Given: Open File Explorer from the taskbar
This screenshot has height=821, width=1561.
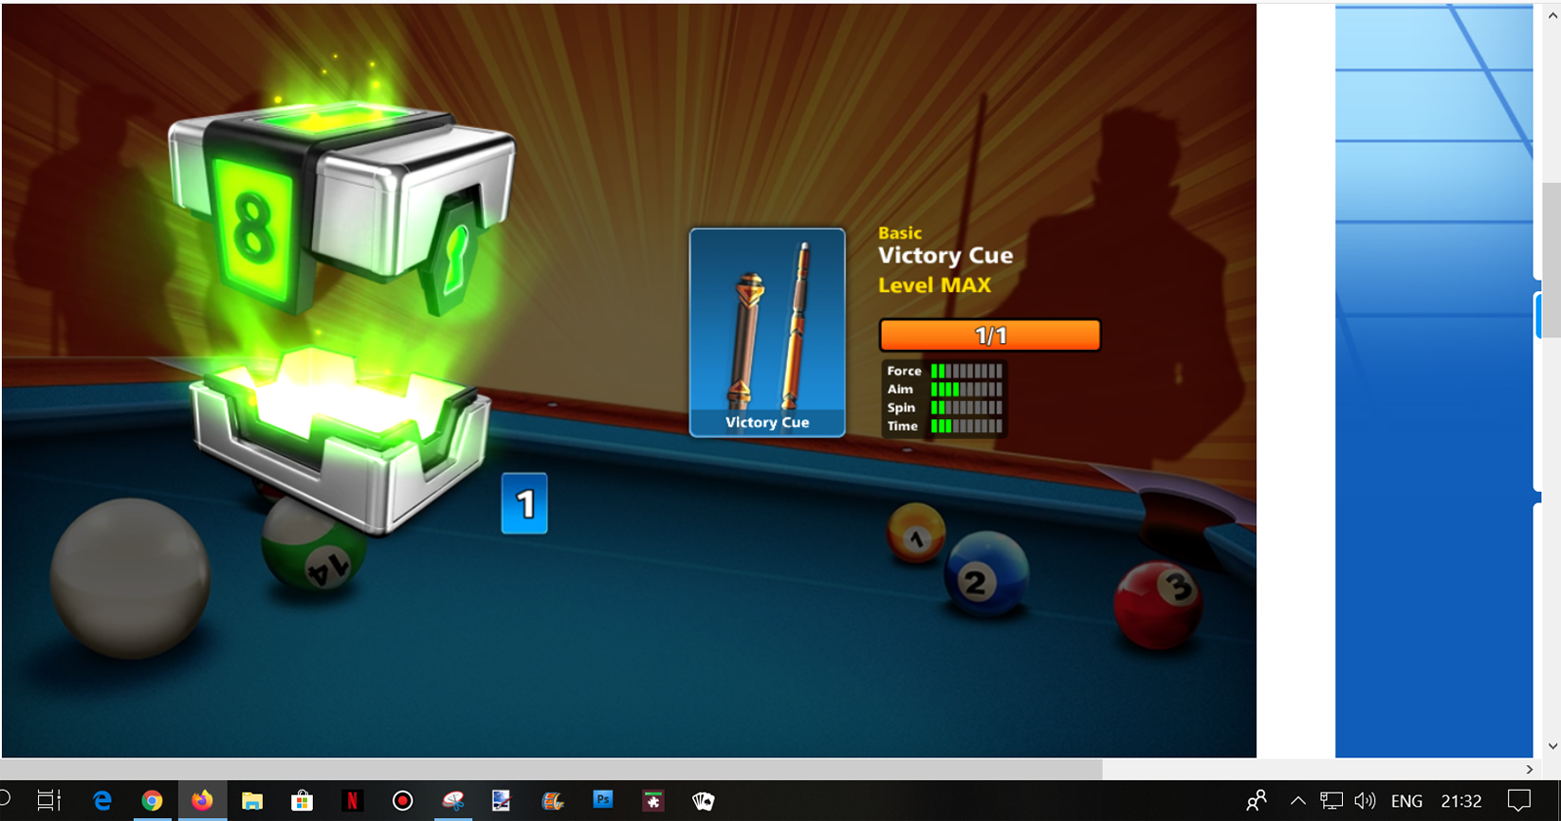Looking at the screenshot, I should pos(252,800).
